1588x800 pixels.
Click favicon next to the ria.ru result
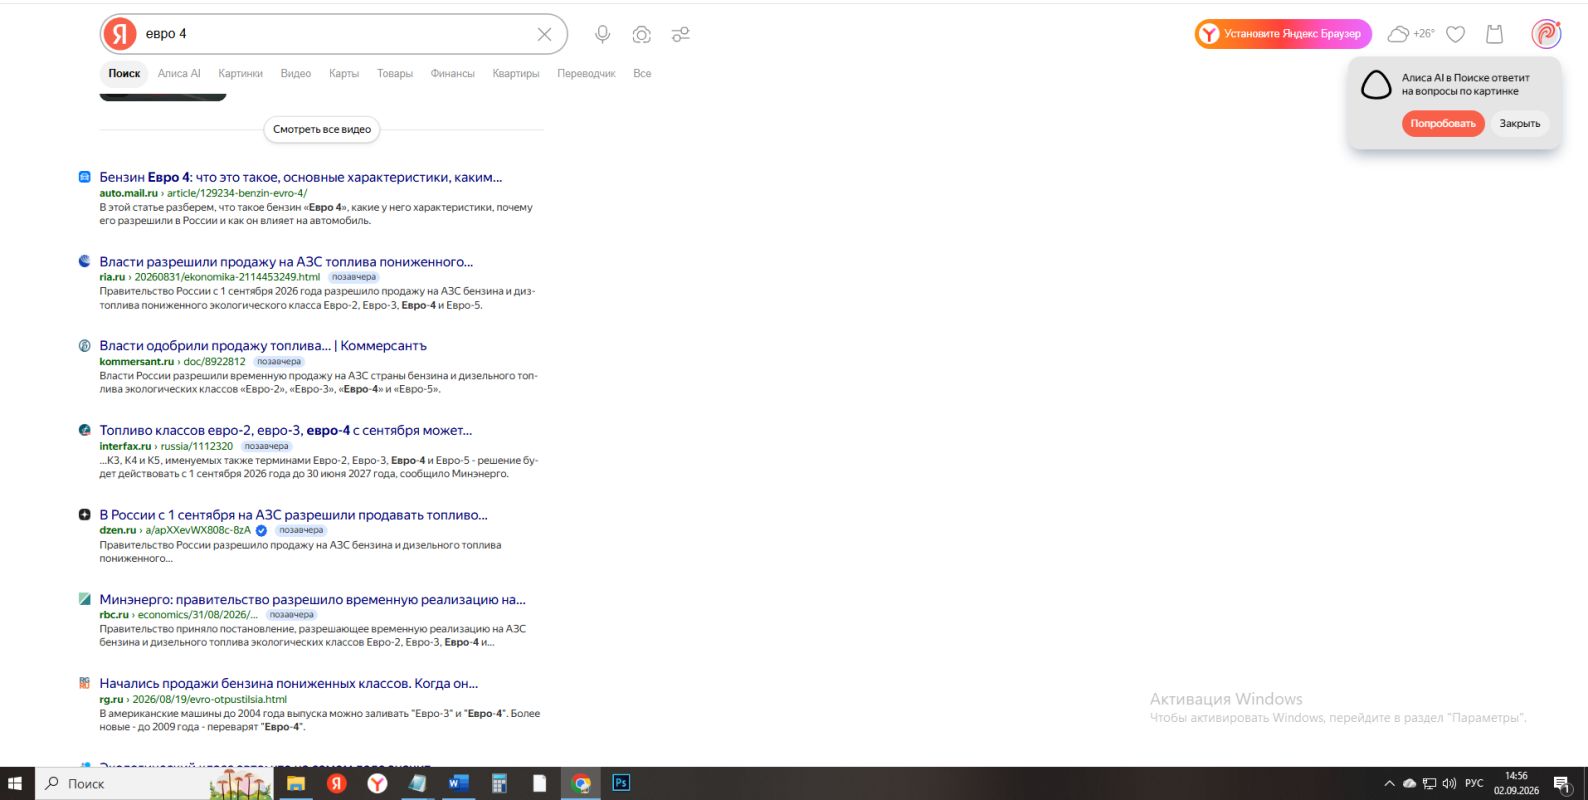point(85,261)
